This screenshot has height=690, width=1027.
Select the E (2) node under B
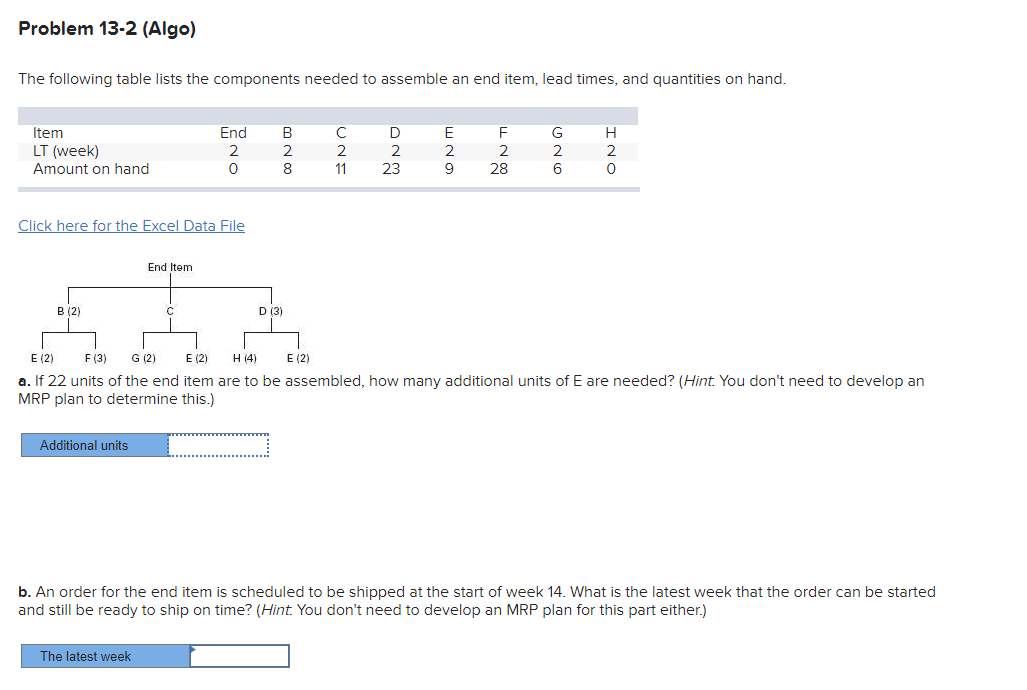(x=42, y=357)
